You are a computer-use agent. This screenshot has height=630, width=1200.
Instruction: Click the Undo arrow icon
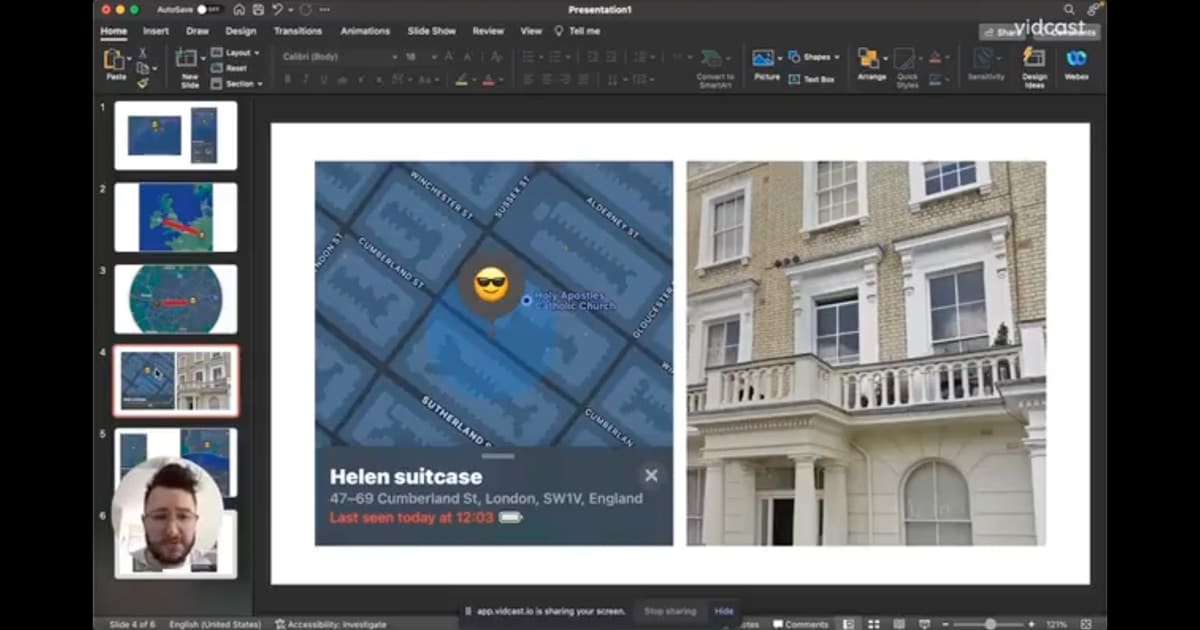[x=278, y=9]
